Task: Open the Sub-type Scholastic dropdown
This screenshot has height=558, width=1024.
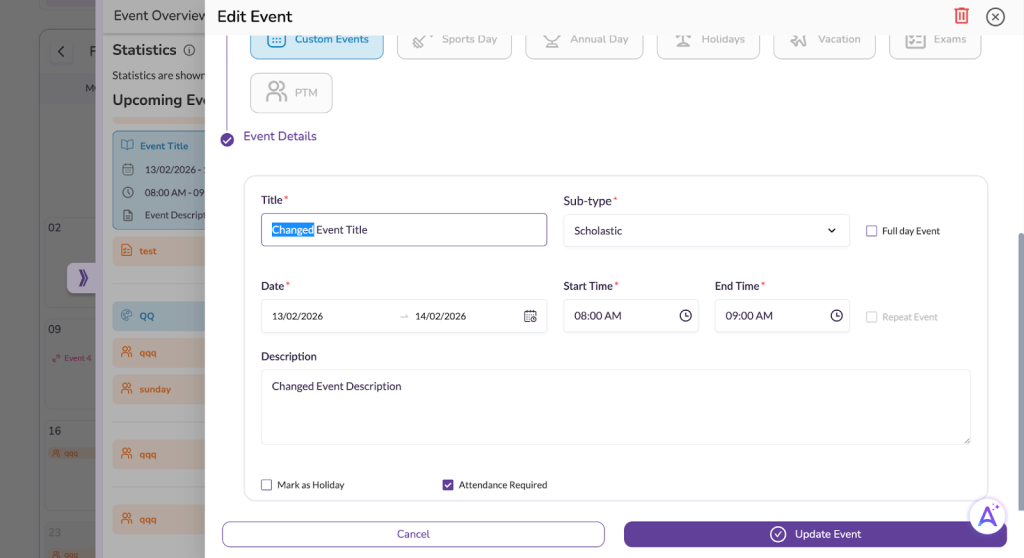Action: (x=705, y=231)
